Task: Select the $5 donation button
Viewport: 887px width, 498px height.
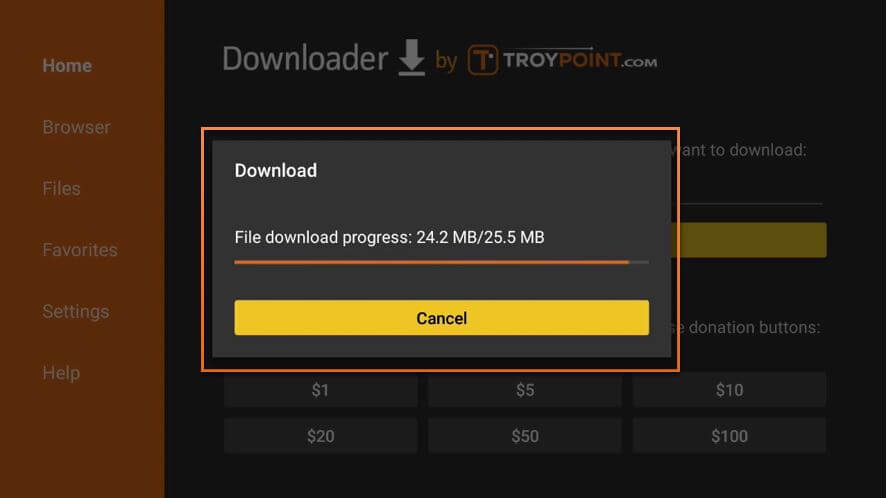Action: click(x=525, y=390)
